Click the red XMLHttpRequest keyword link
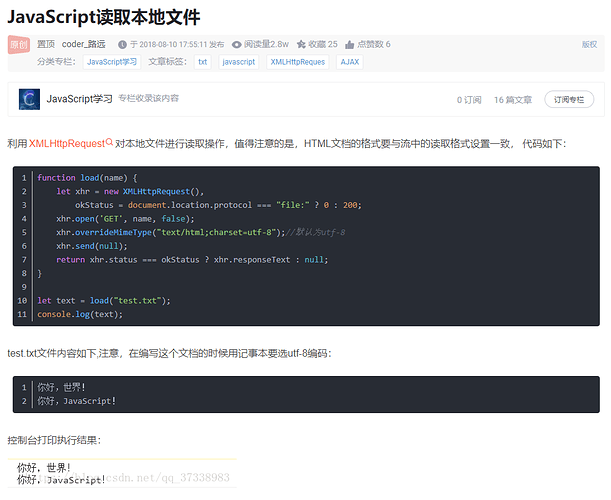The width and height of the screenshot is (611, 500). pyautogui.click(x=67, y=143)
